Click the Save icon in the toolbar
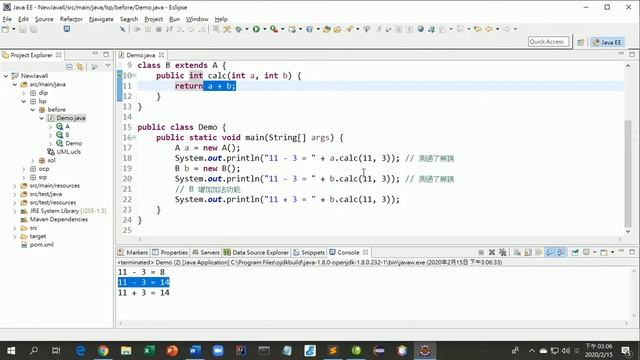 [23, 29]
